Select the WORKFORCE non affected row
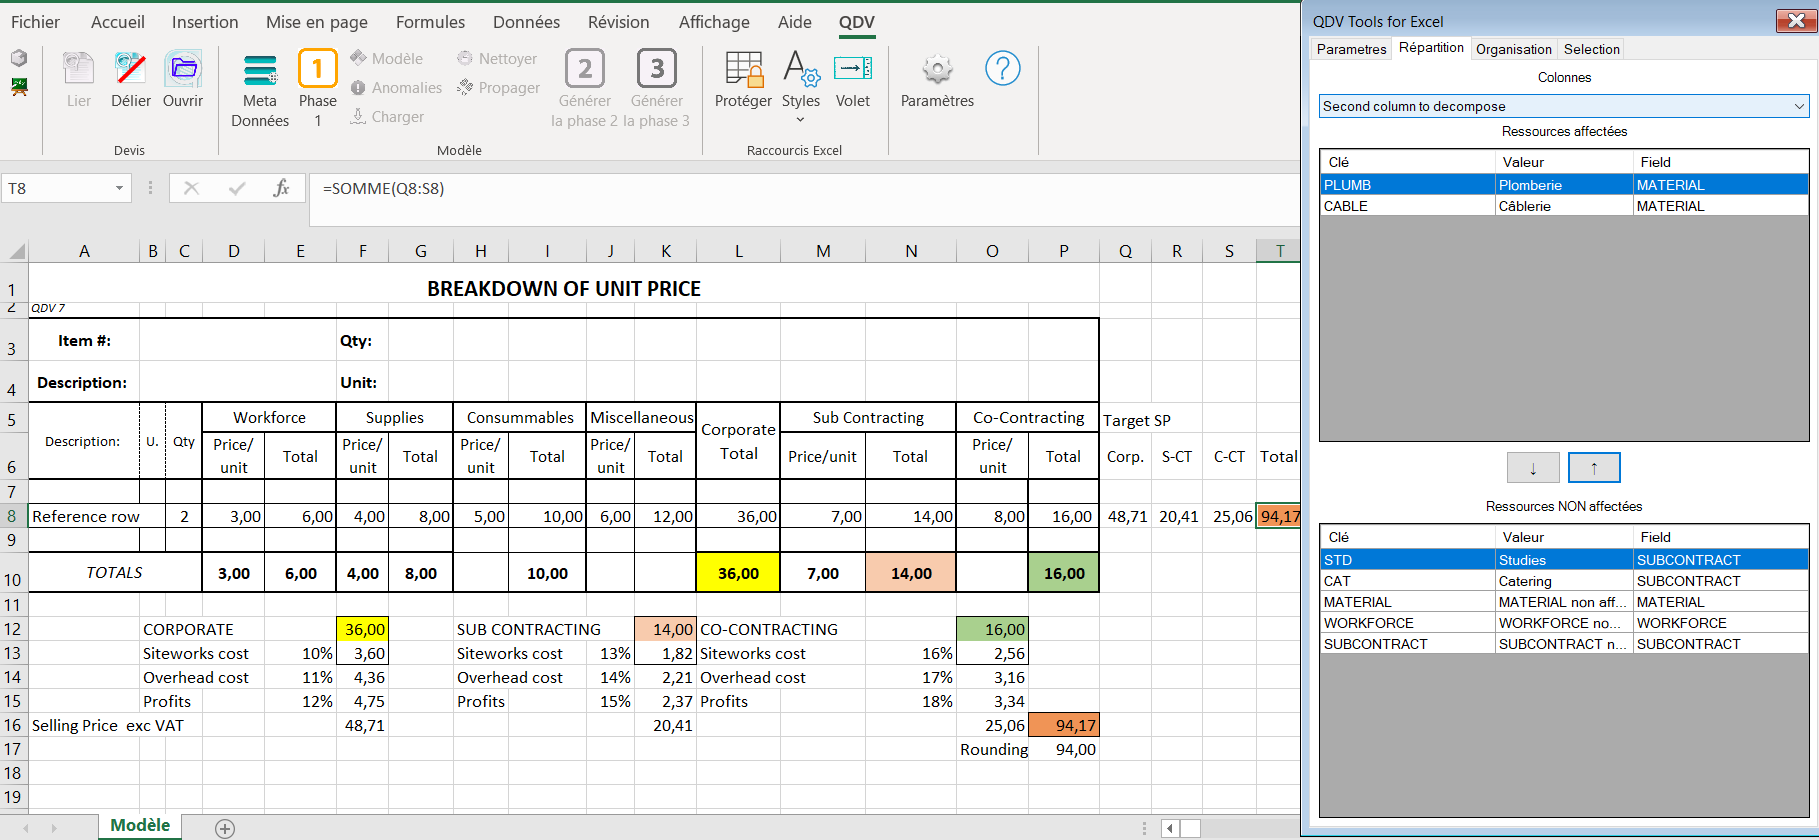This screenshot has width=1819, height=840. (1564, 623)
